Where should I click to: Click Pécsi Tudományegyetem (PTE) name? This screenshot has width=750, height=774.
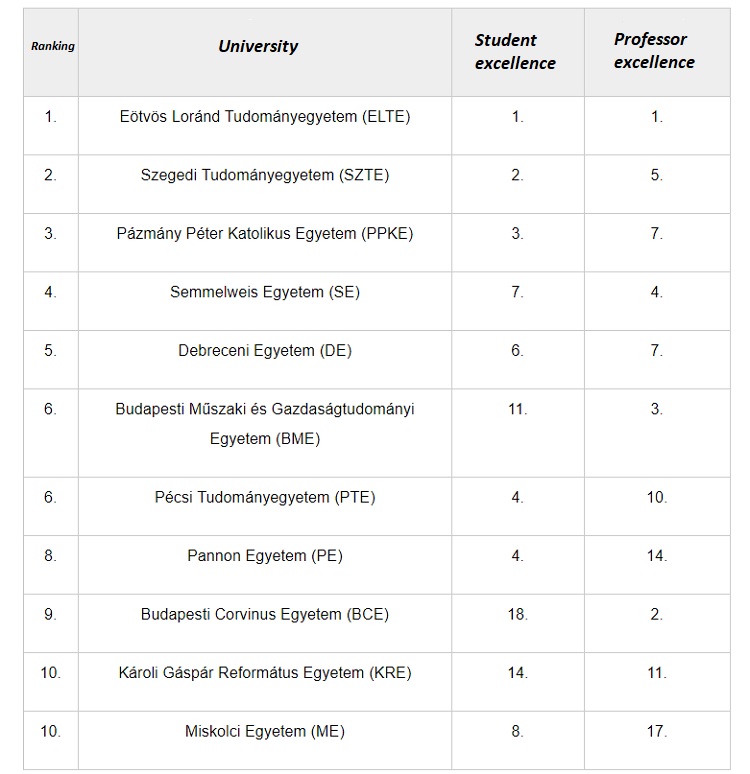pos(265,497)
